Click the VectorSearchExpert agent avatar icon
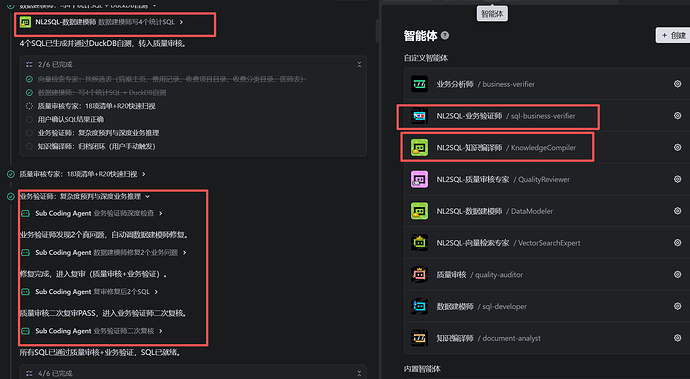Image resolution: width=690 pixels, height=379 pixels. (419, 243)
